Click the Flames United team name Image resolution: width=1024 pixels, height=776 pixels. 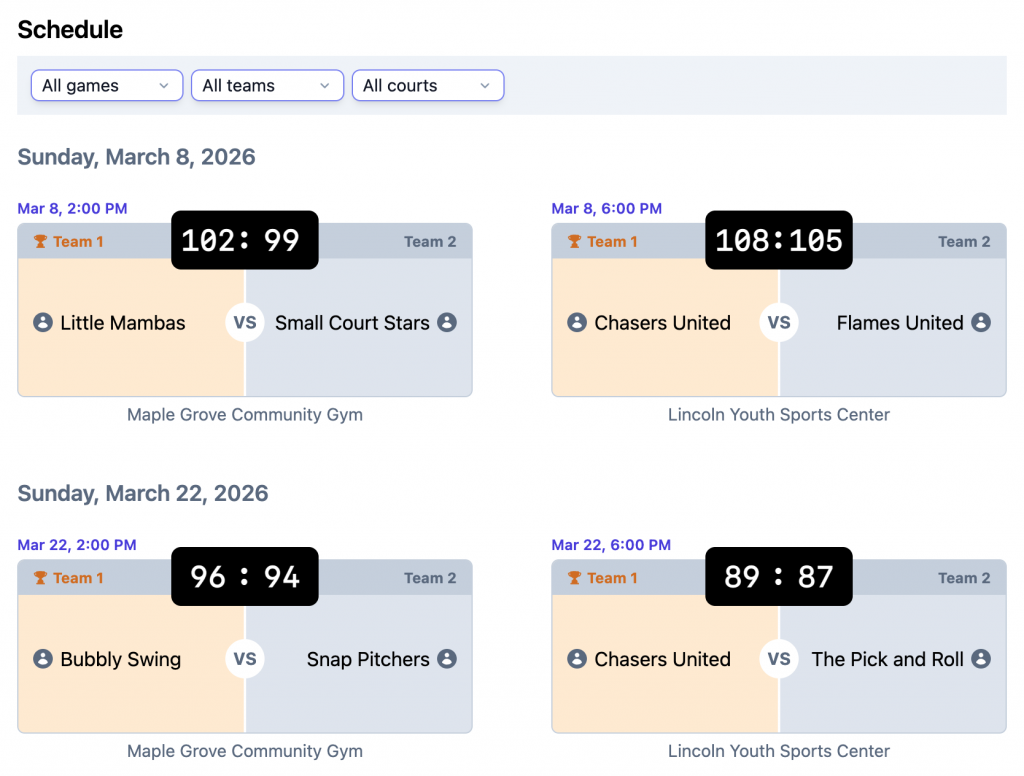pos(900,323)
